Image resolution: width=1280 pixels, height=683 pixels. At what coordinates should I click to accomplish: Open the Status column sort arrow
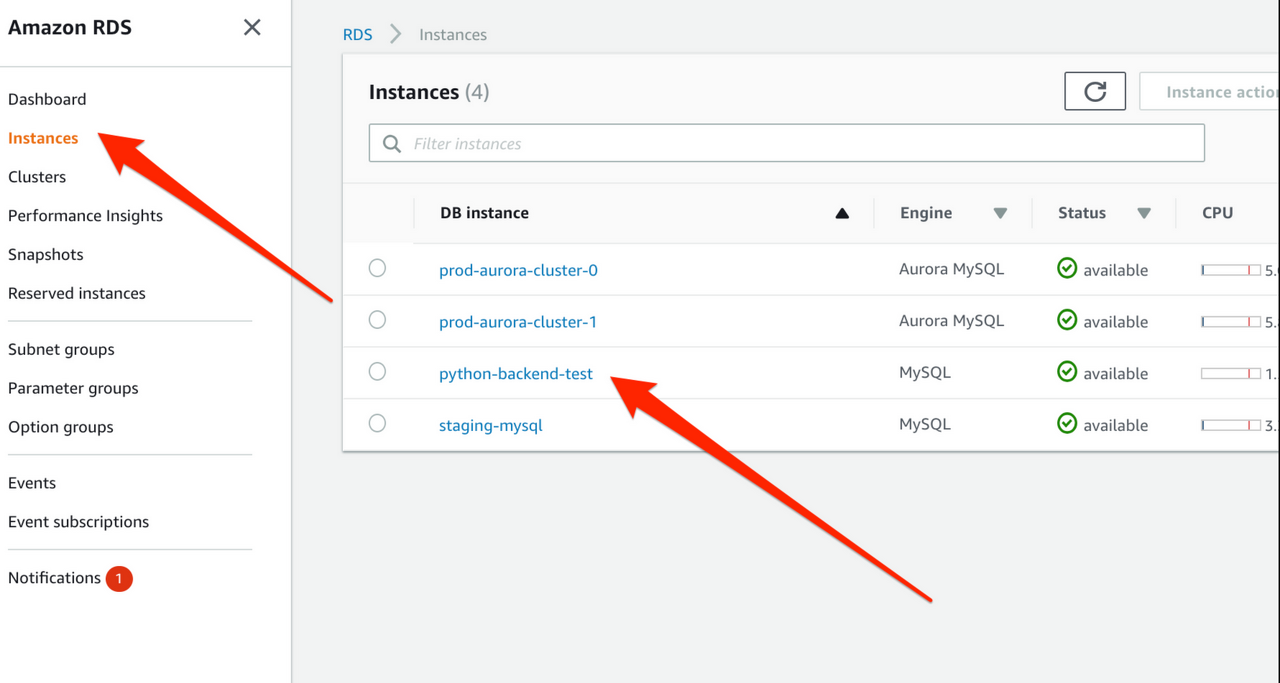point(1144,213)
